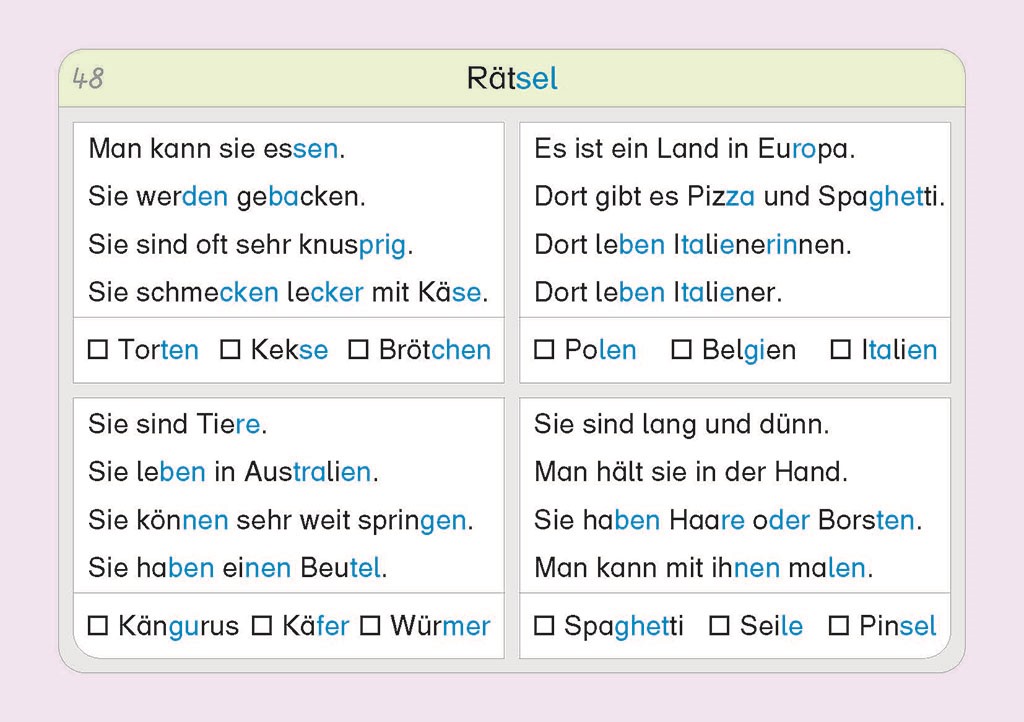Tick the Seile answer box
The height and width of the screenshot is (722, 1024).
click(719, 627)
